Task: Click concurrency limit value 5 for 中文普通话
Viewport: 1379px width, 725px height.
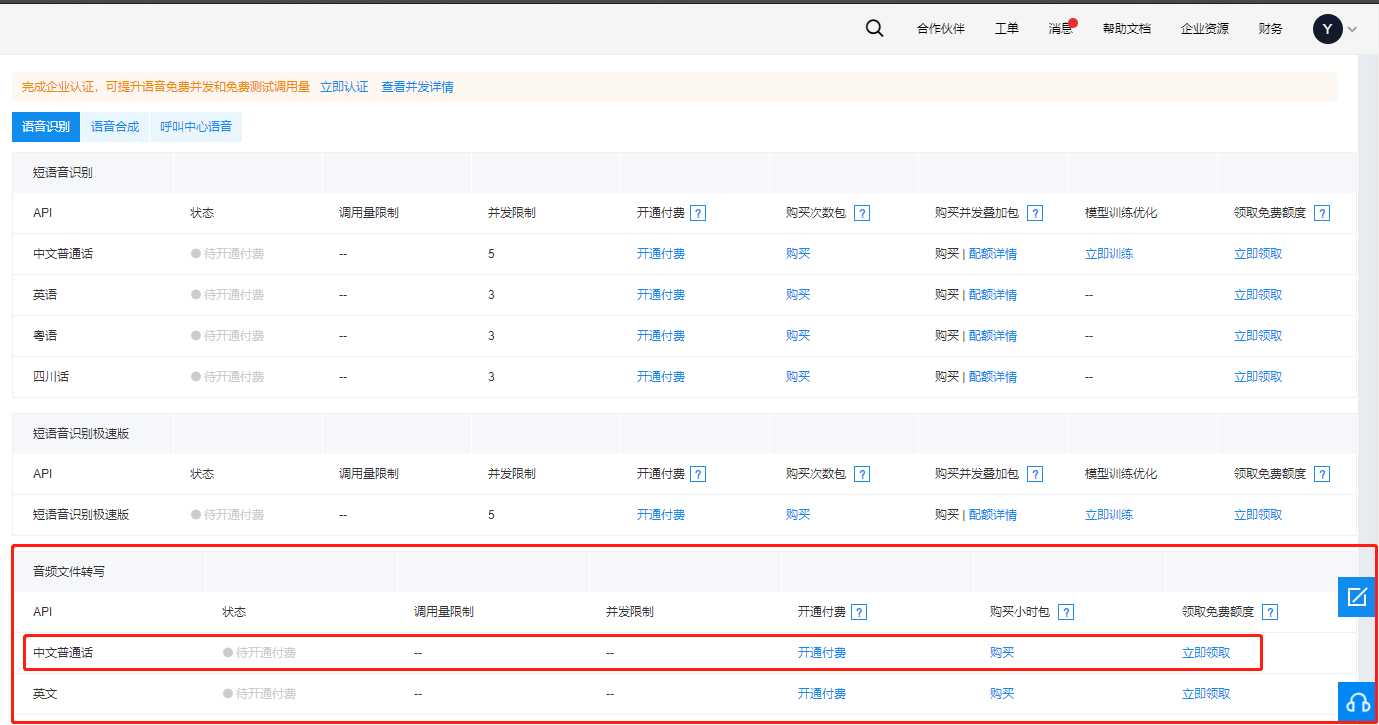Action: tap(491, 254)
